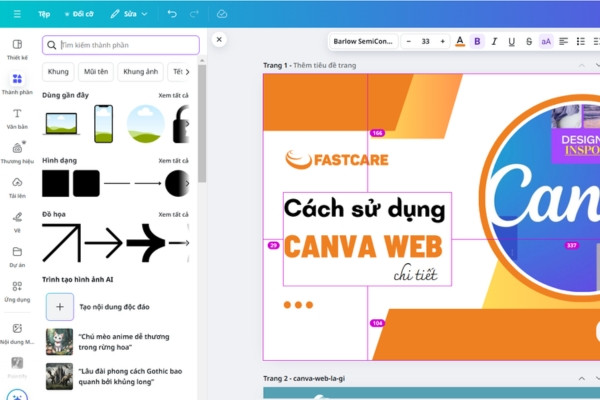
Task: Add the rounded square shape
Action: [x=86, y=183]
